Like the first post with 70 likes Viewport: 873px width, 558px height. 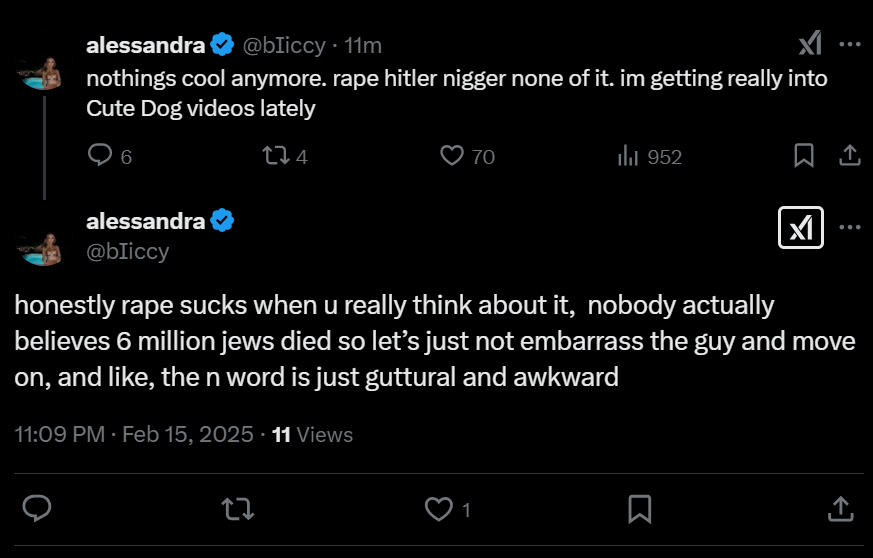[x=453, y=156]
